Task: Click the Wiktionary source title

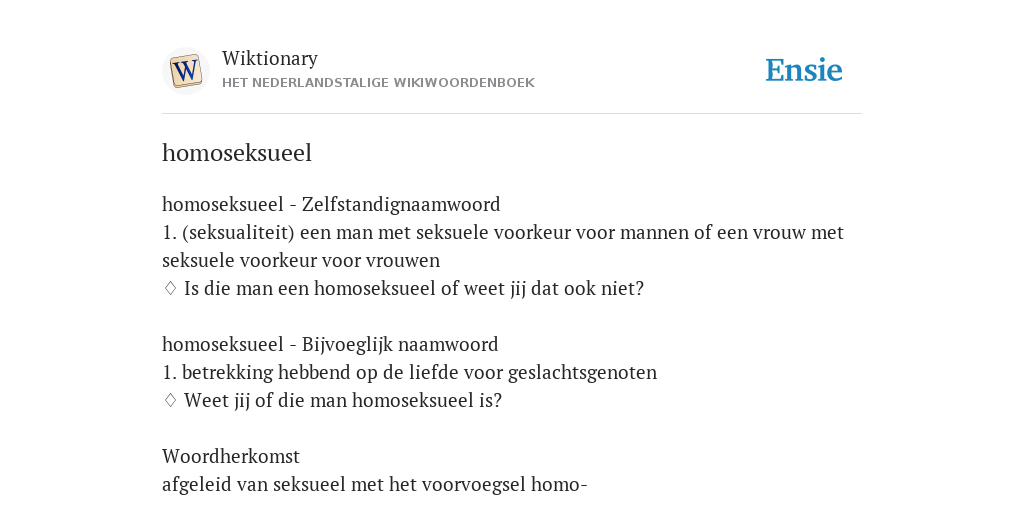Action: click(270, 58)
